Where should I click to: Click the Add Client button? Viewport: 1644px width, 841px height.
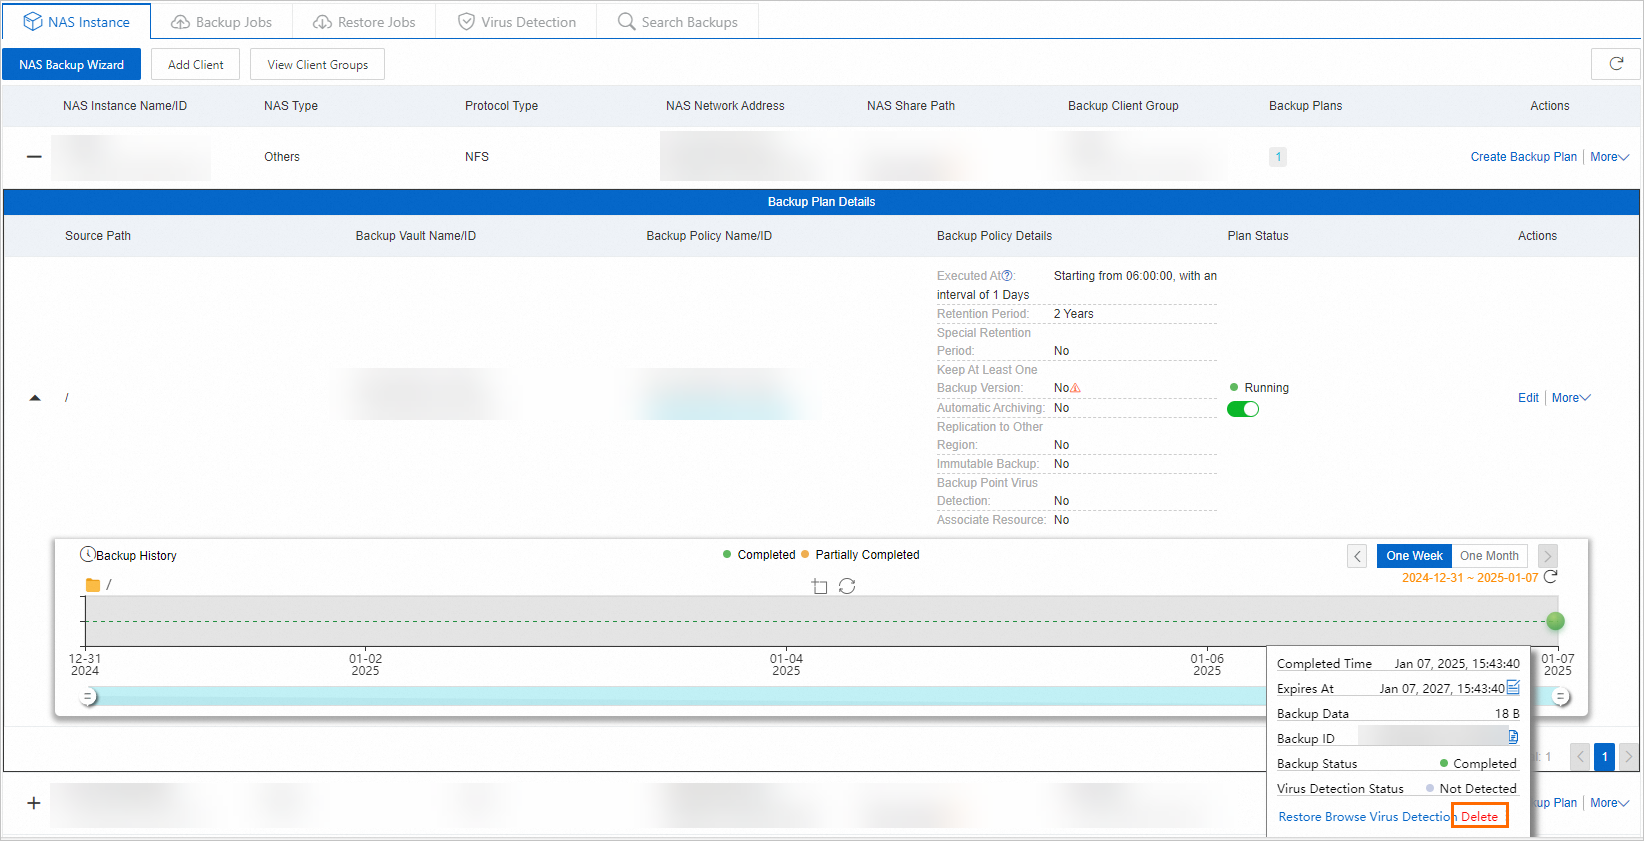click(x=196, y=65)
